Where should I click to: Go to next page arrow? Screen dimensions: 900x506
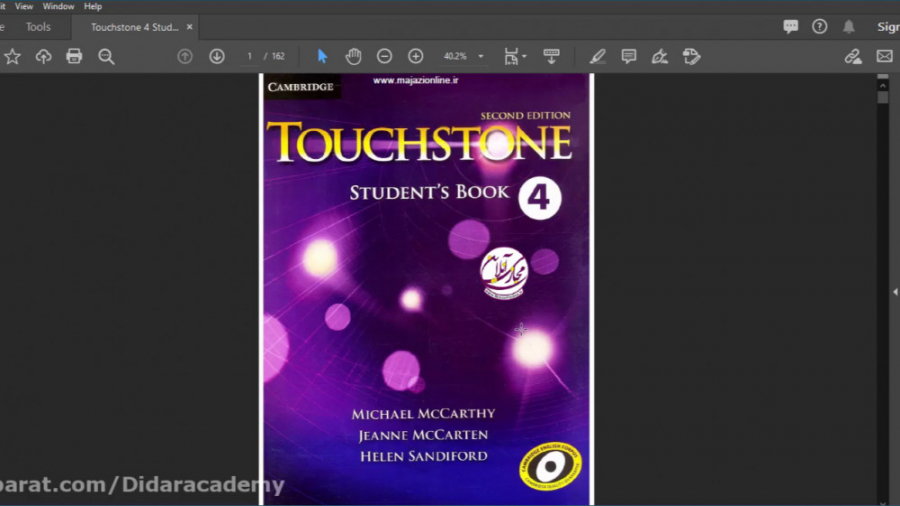pyautogui.click(x=217, y=56)
